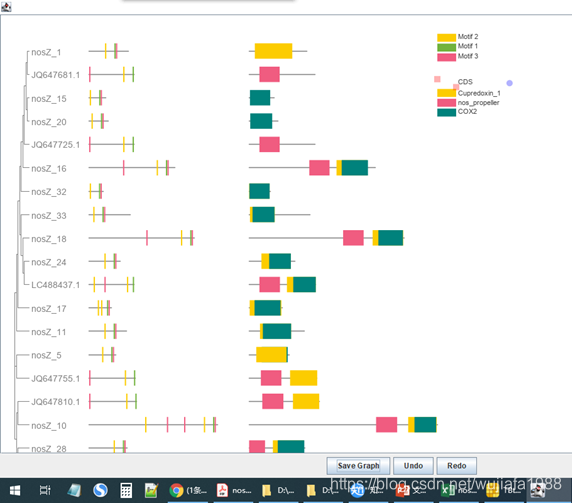Click the Undo button
572x503 pixels.
[413, 466]
